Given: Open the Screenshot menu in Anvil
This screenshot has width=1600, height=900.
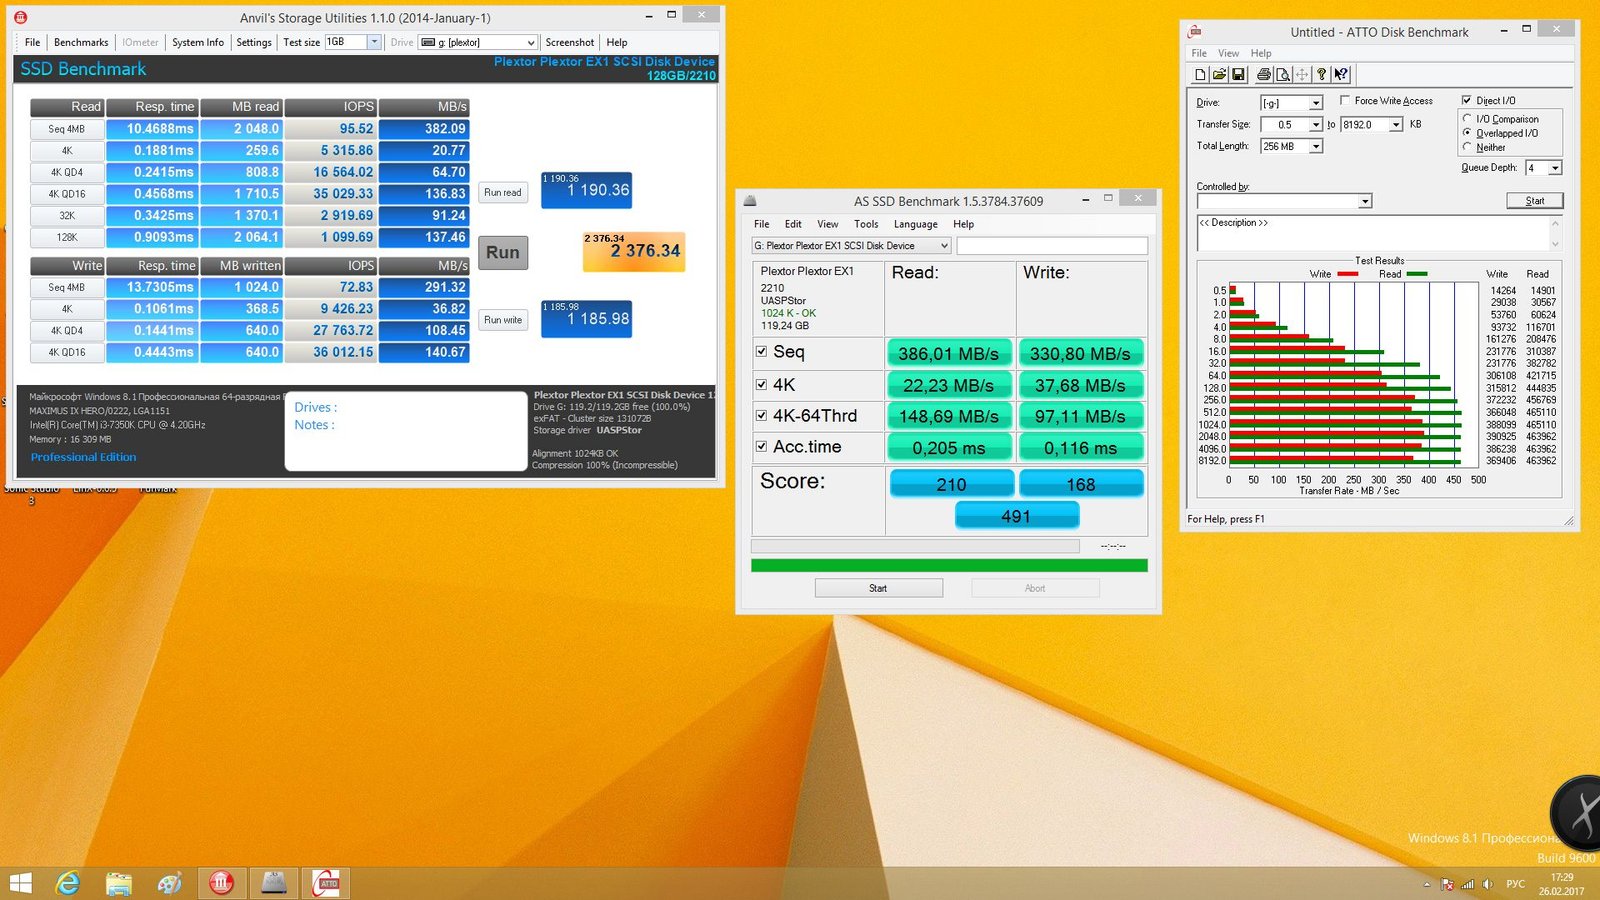Looking at the screenshot, I should tap(570, 42).
